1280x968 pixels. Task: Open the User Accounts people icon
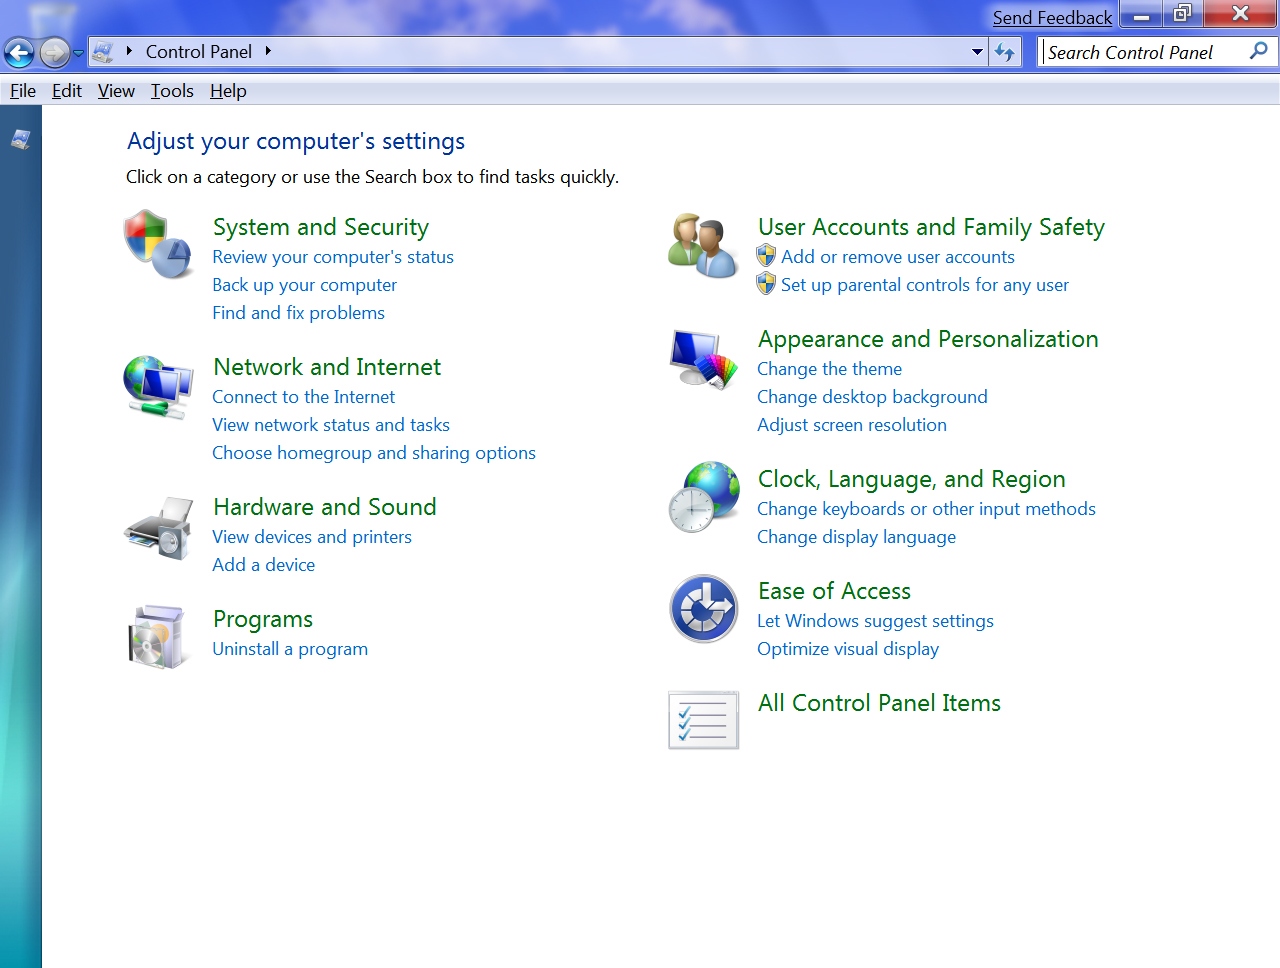coord(703,245)
